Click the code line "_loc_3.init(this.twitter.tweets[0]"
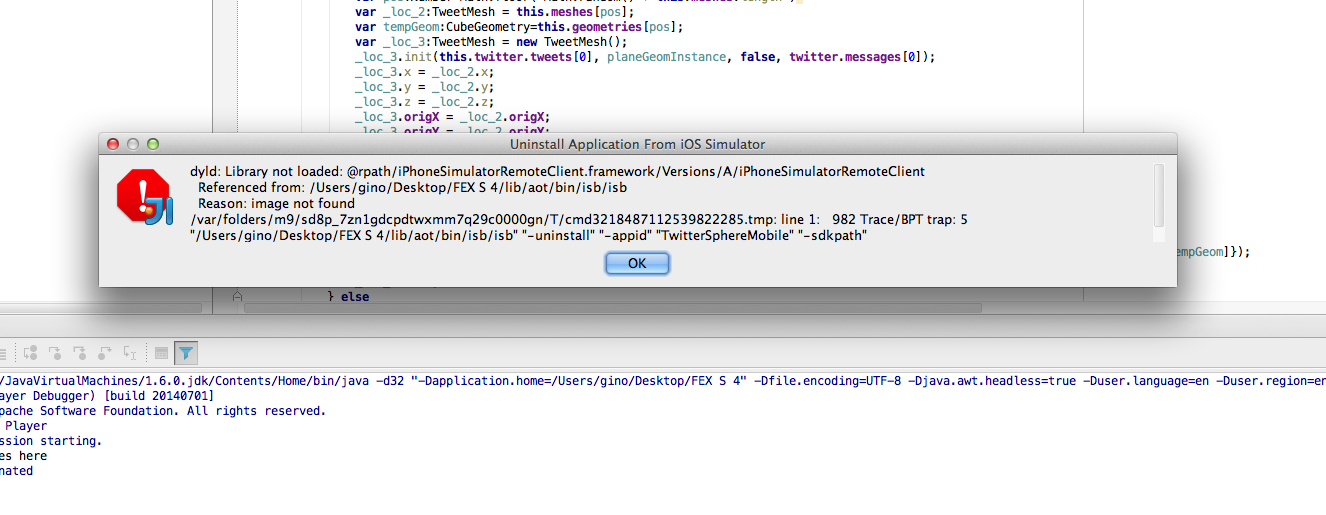Viewport: 1326px width, 515px height. click(644, 57)
